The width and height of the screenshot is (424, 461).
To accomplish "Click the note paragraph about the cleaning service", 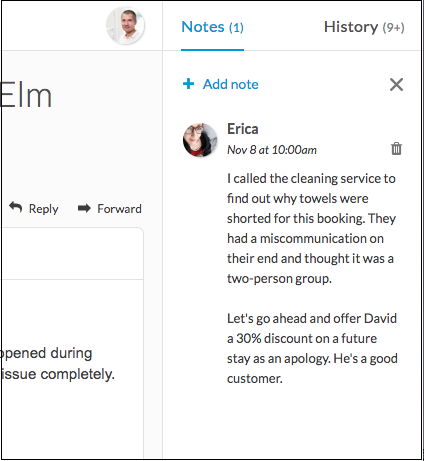I will pos(312,228).
